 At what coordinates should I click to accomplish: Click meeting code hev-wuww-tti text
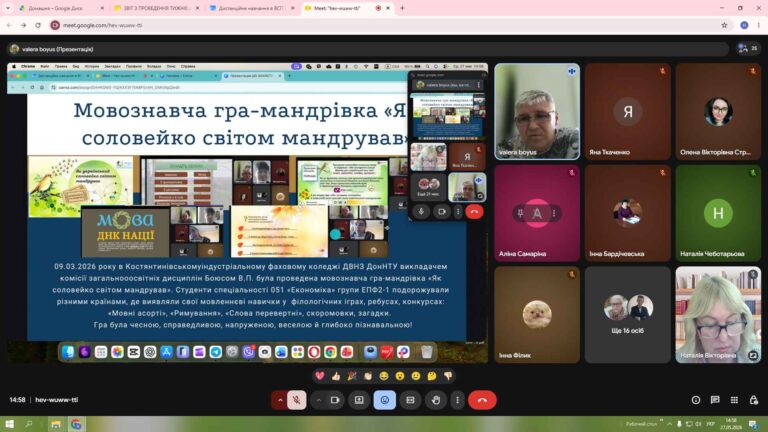tap(57, 400)
